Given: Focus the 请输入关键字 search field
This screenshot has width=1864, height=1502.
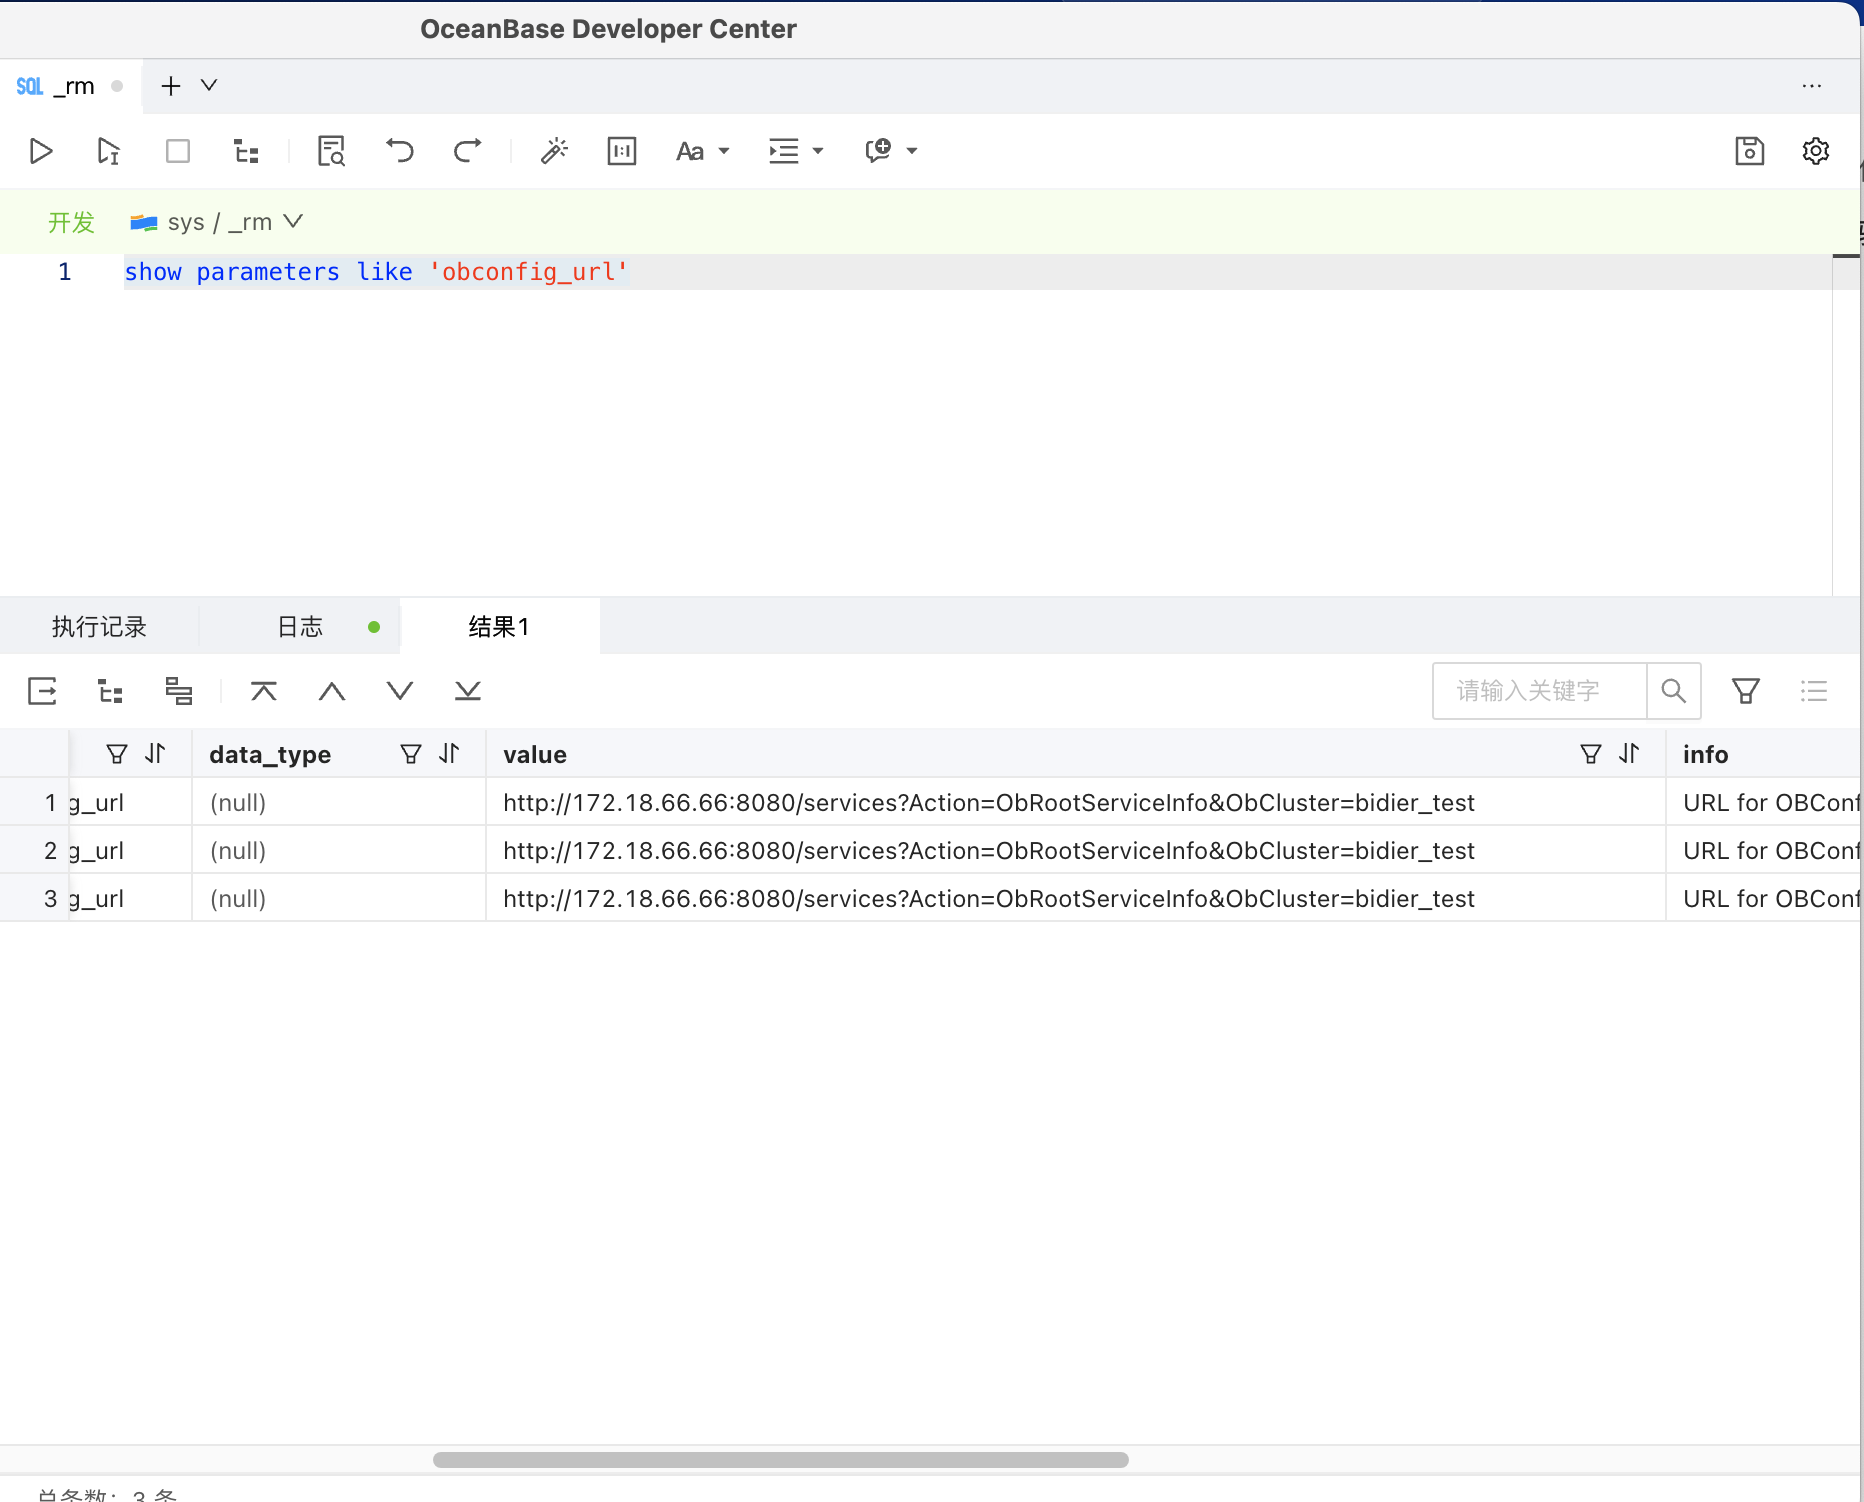Looking at the screenshot, I should [x=1539, y=691].
